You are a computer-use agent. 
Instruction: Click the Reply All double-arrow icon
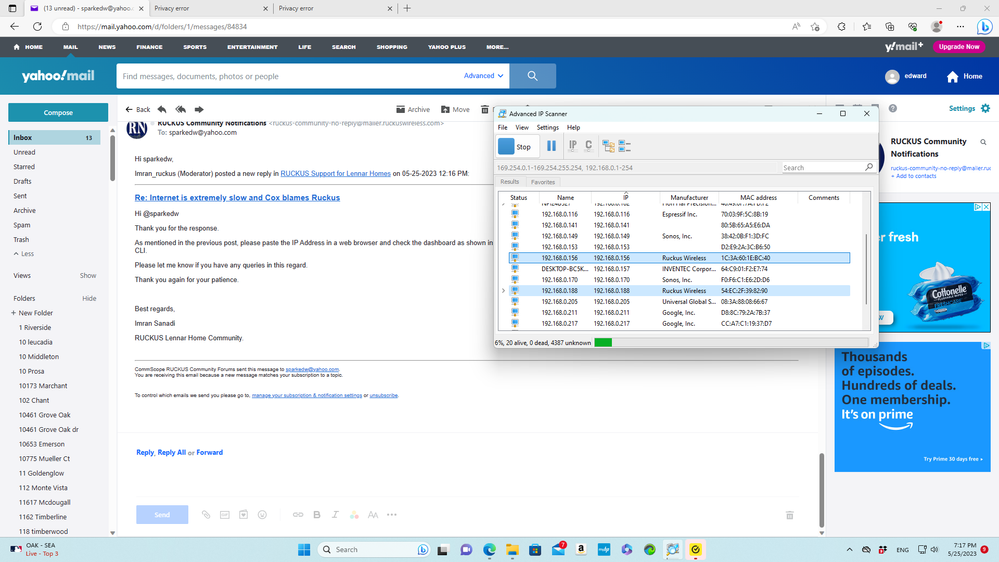tap(180, 110)
